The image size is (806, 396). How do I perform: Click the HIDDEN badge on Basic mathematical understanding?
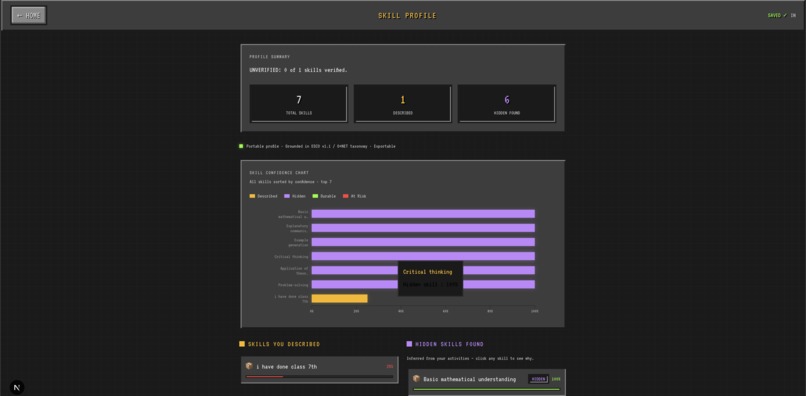(x=538, y=379)
